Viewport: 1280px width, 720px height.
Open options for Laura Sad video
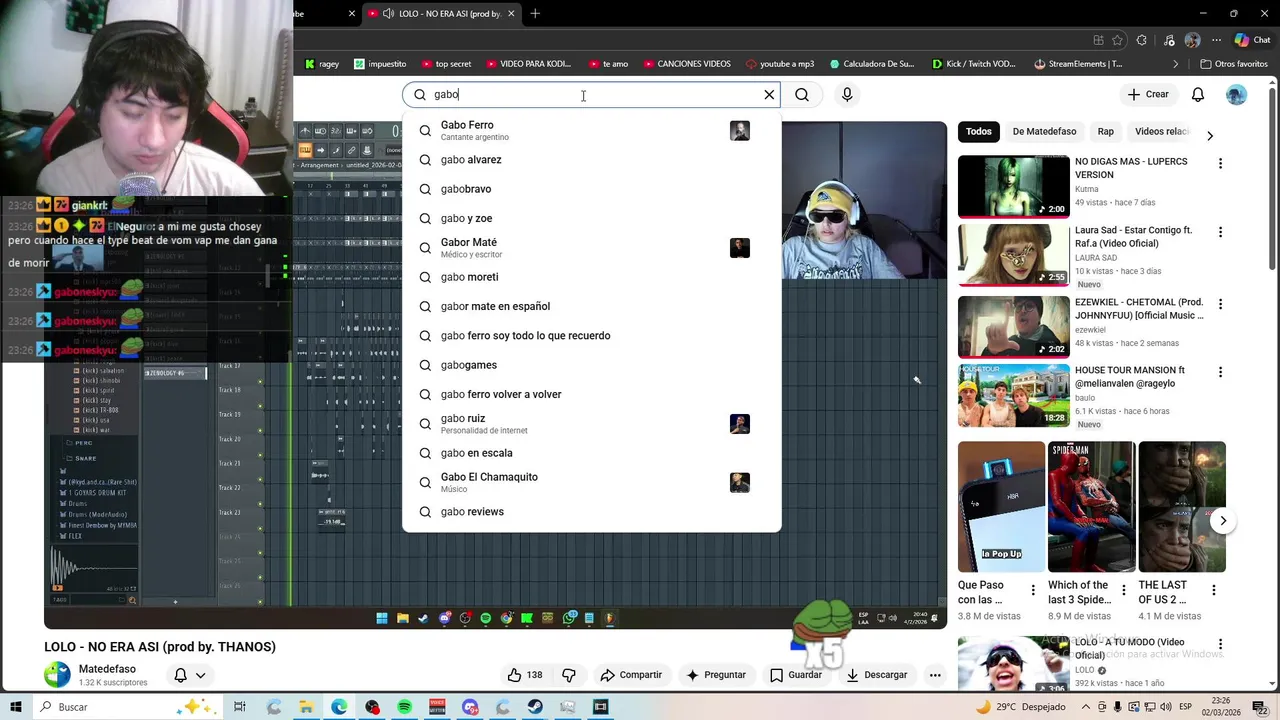pos(1220,232)
